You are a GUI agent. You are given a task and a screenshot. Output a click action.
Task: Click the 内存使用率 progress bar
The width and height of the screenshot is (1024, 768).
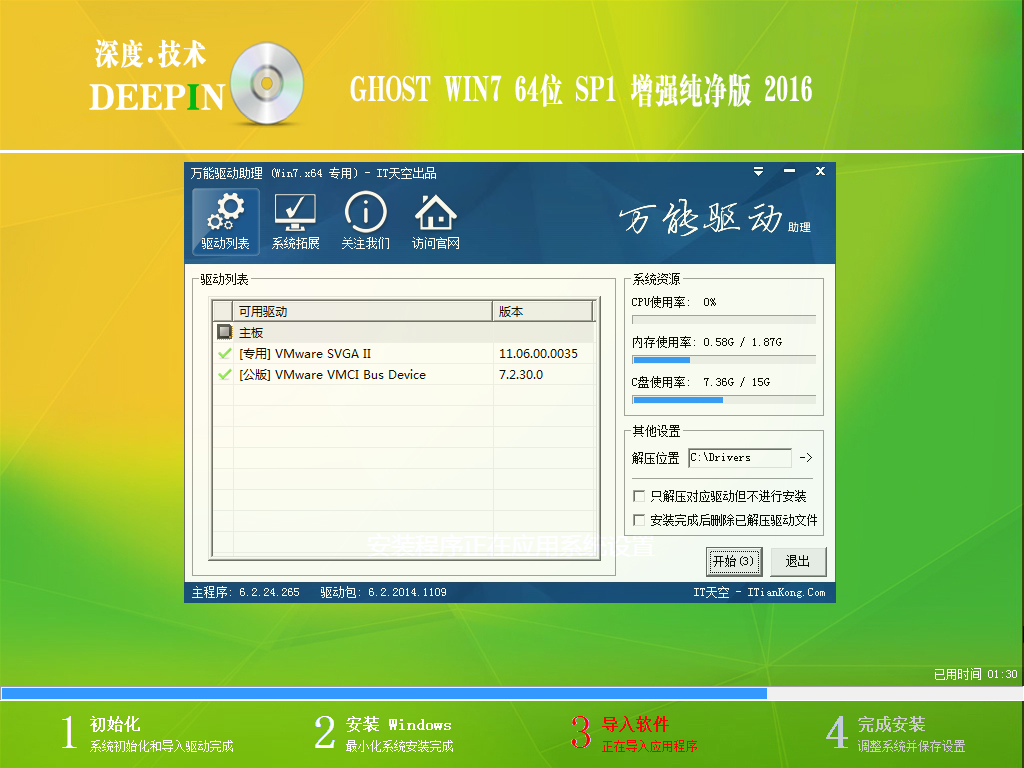(724, 360)
